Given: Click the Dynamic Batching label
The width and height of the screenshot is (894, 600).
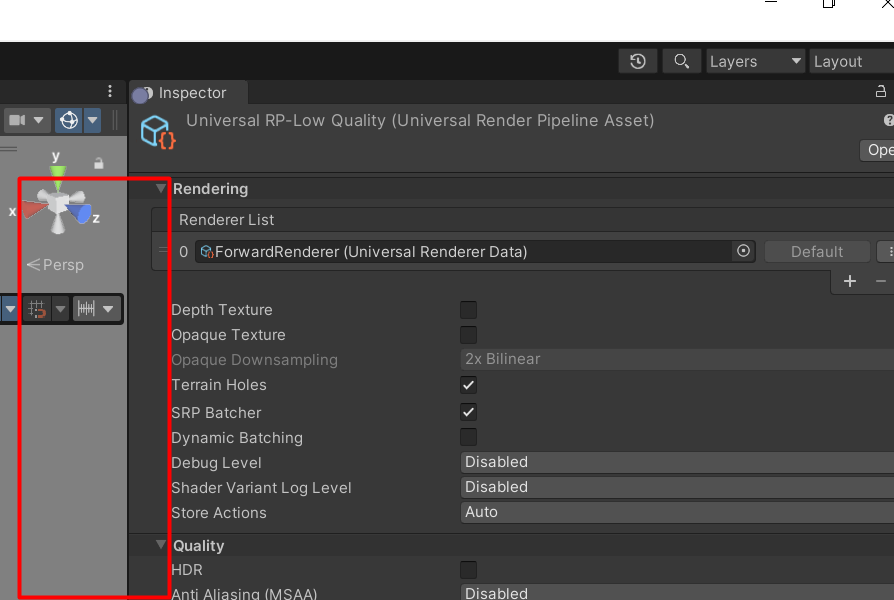Looking at the screenshot, I should 237,438.
